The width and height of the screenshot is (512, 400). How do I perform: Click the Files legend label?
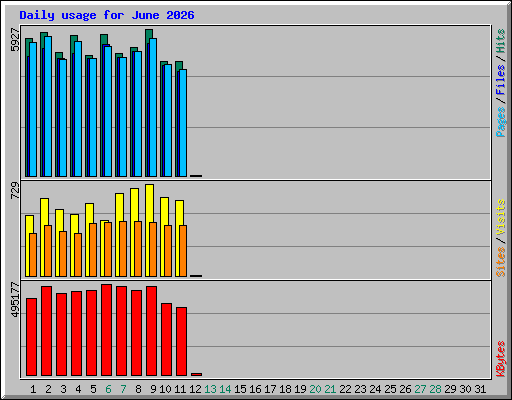[x=500, y=79]
